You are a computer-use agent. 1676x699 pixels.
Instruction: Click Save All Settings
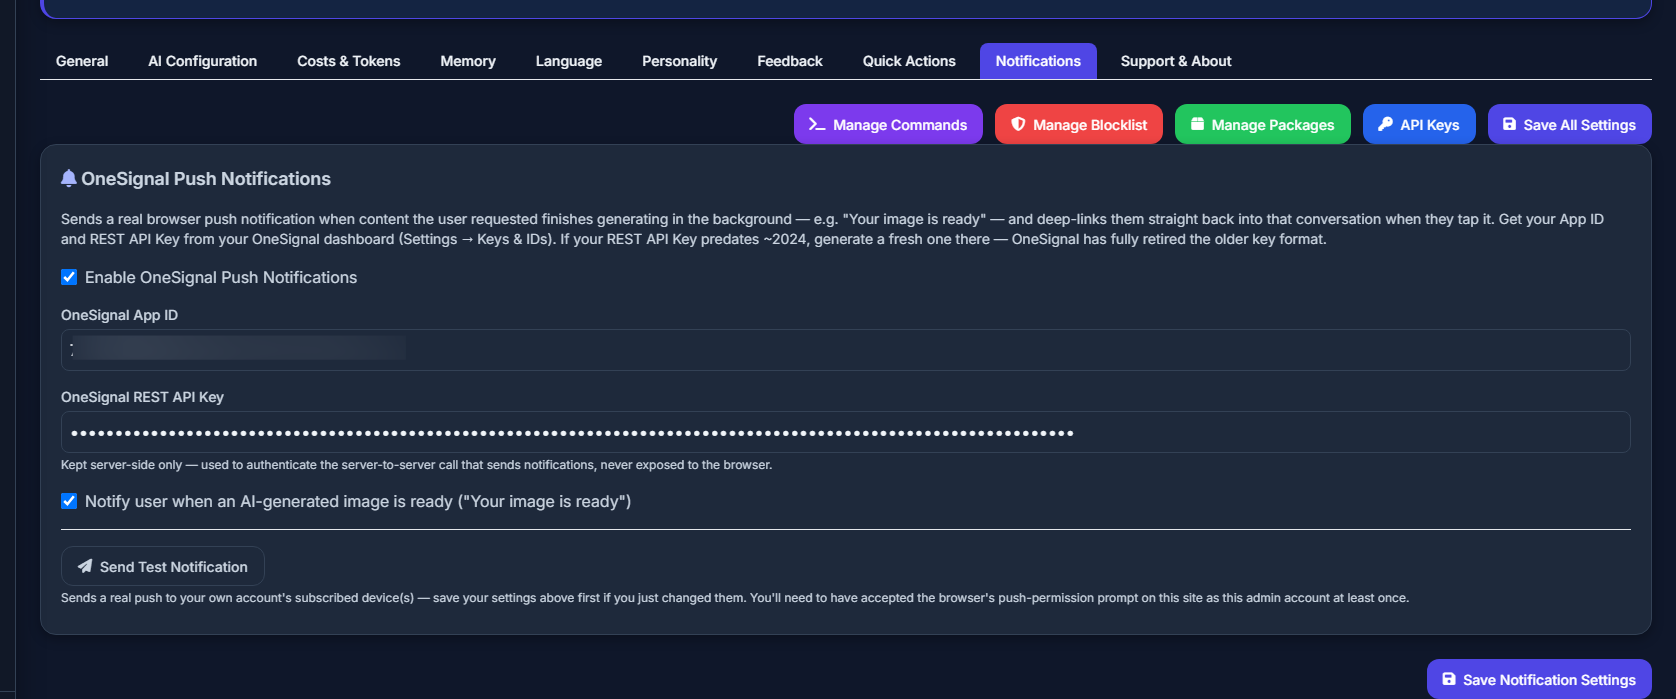point(1570,124)
